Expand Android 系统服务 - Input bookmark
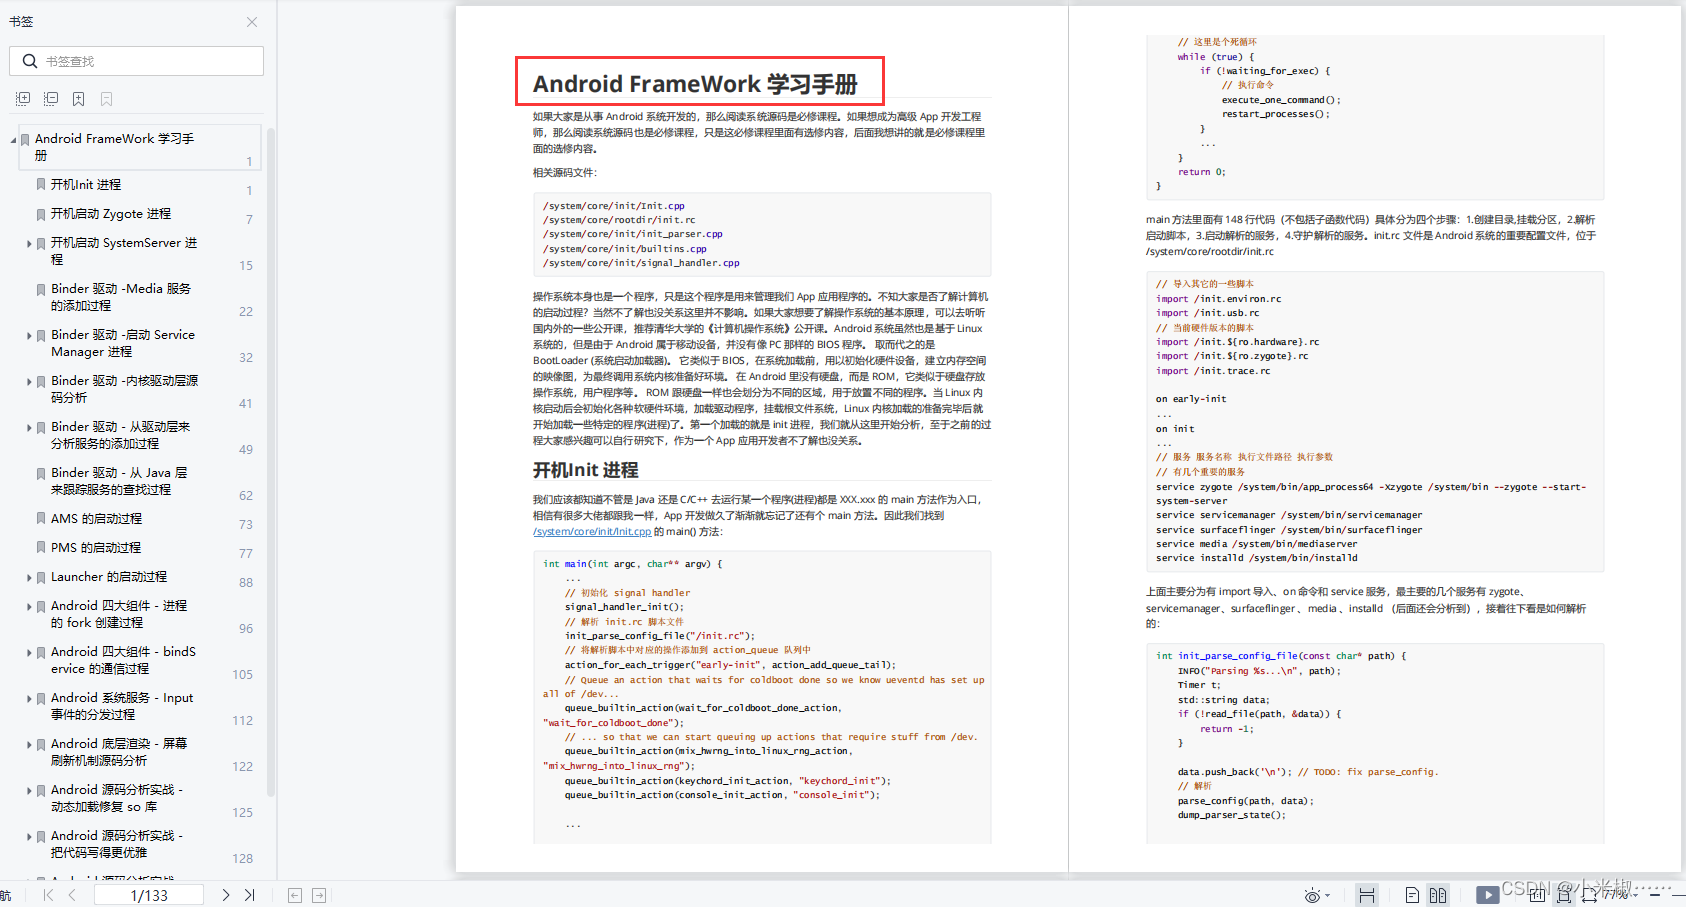The height and width of the screenshot is (907, 1686). click(x=29, y=698)
